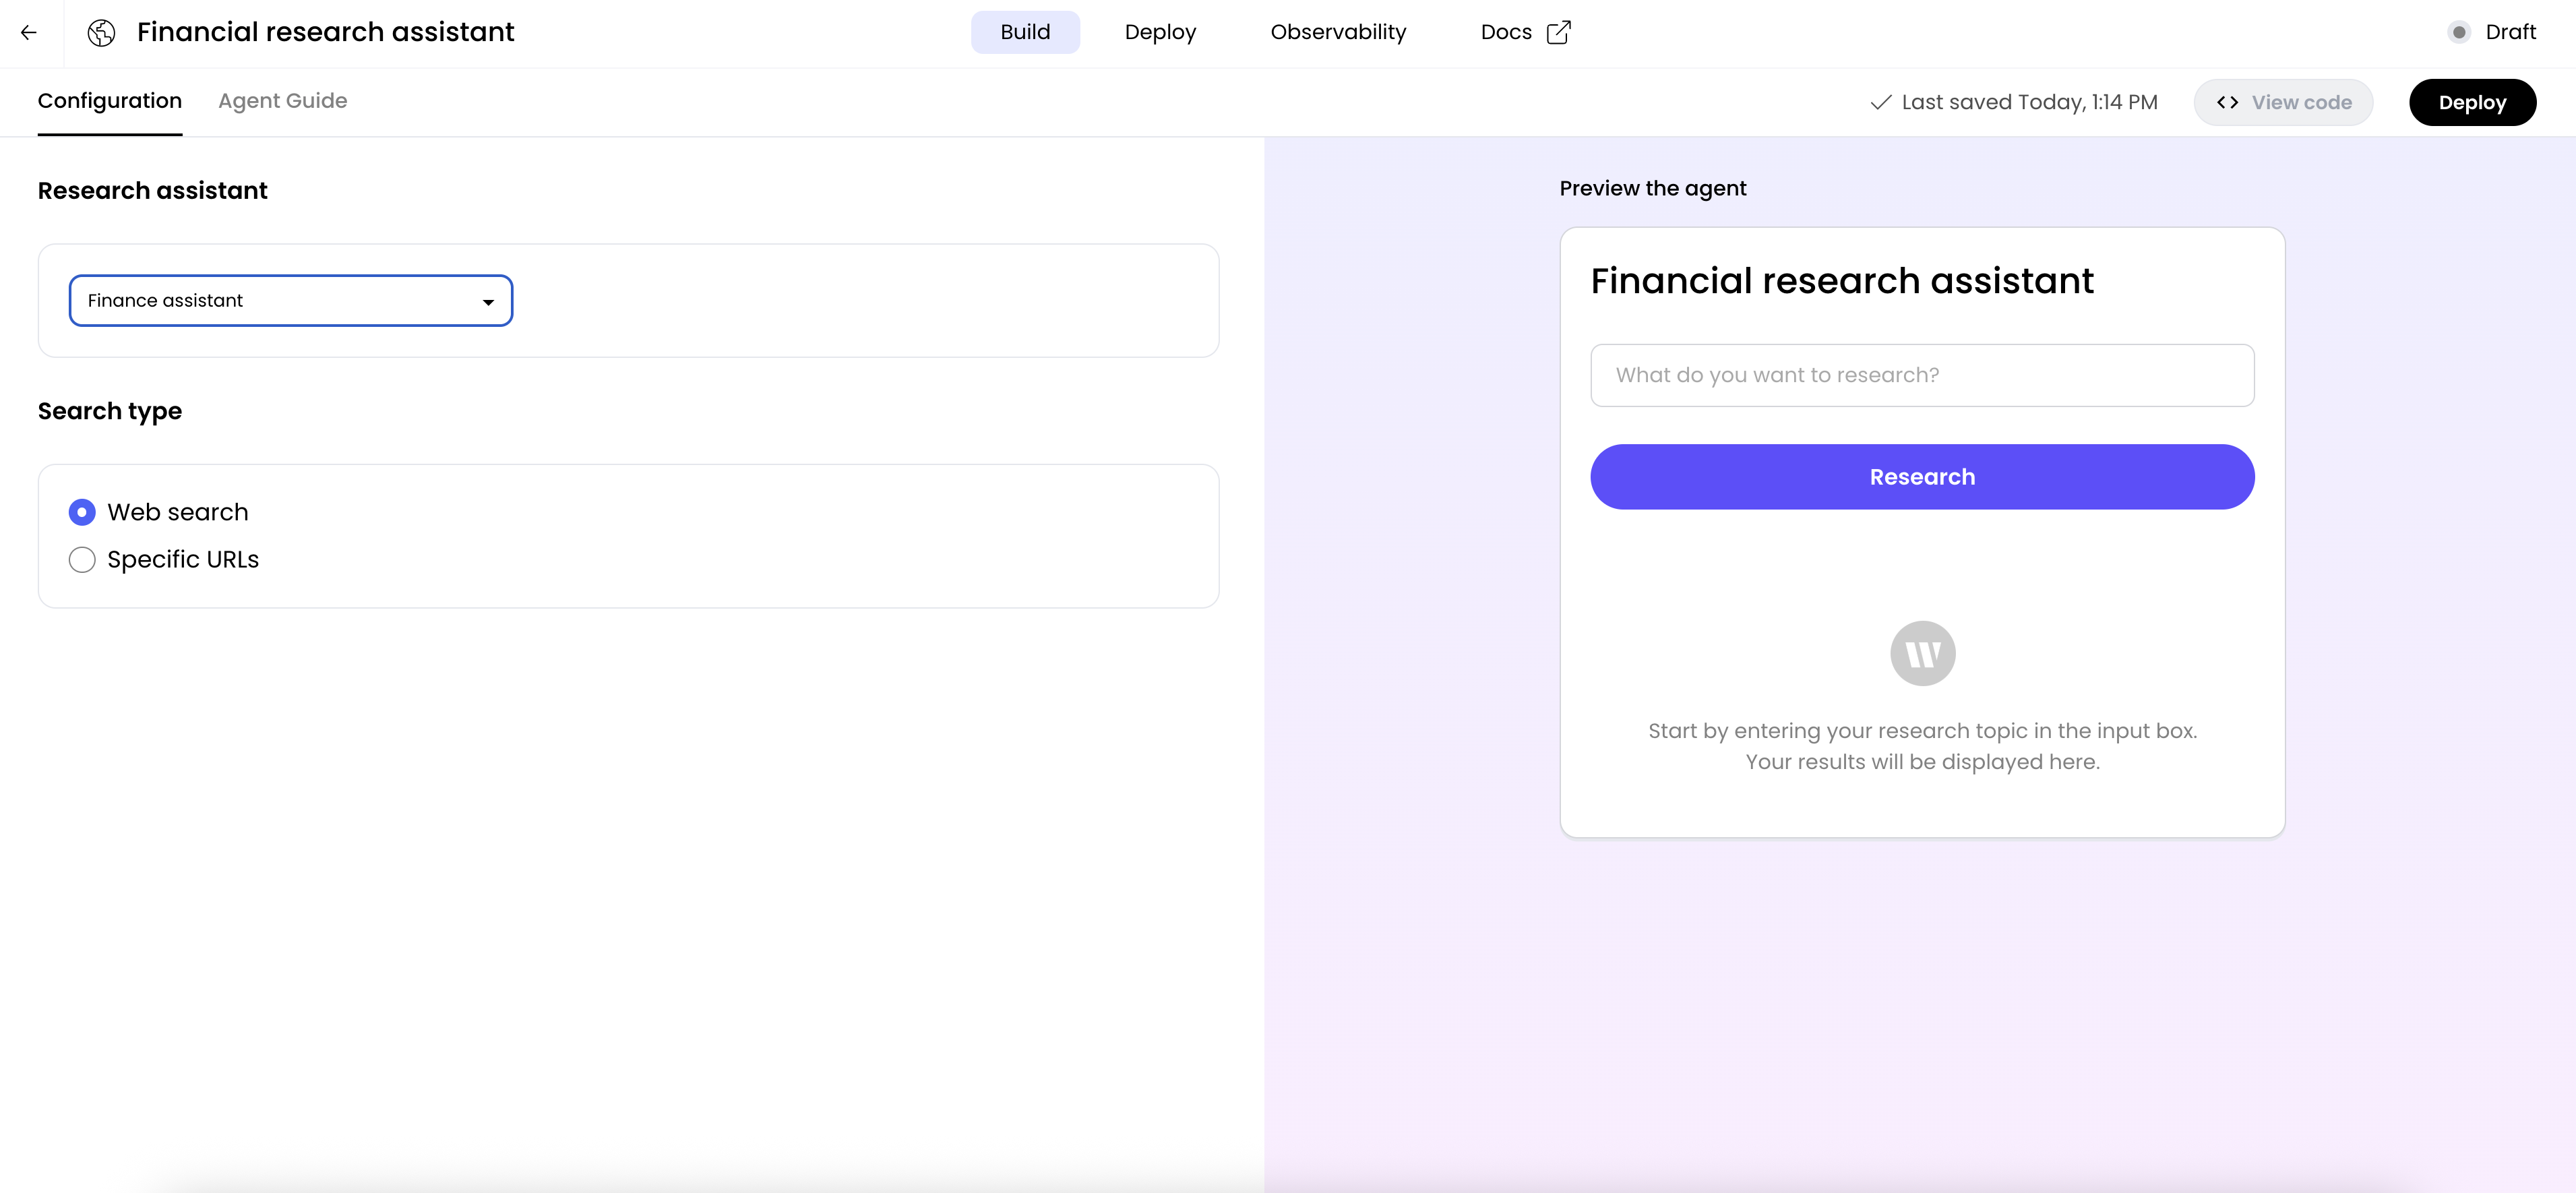Click the globe agent icon beside title
The width and height of the screenshot is (2576, 1193).
click(101, 32)
